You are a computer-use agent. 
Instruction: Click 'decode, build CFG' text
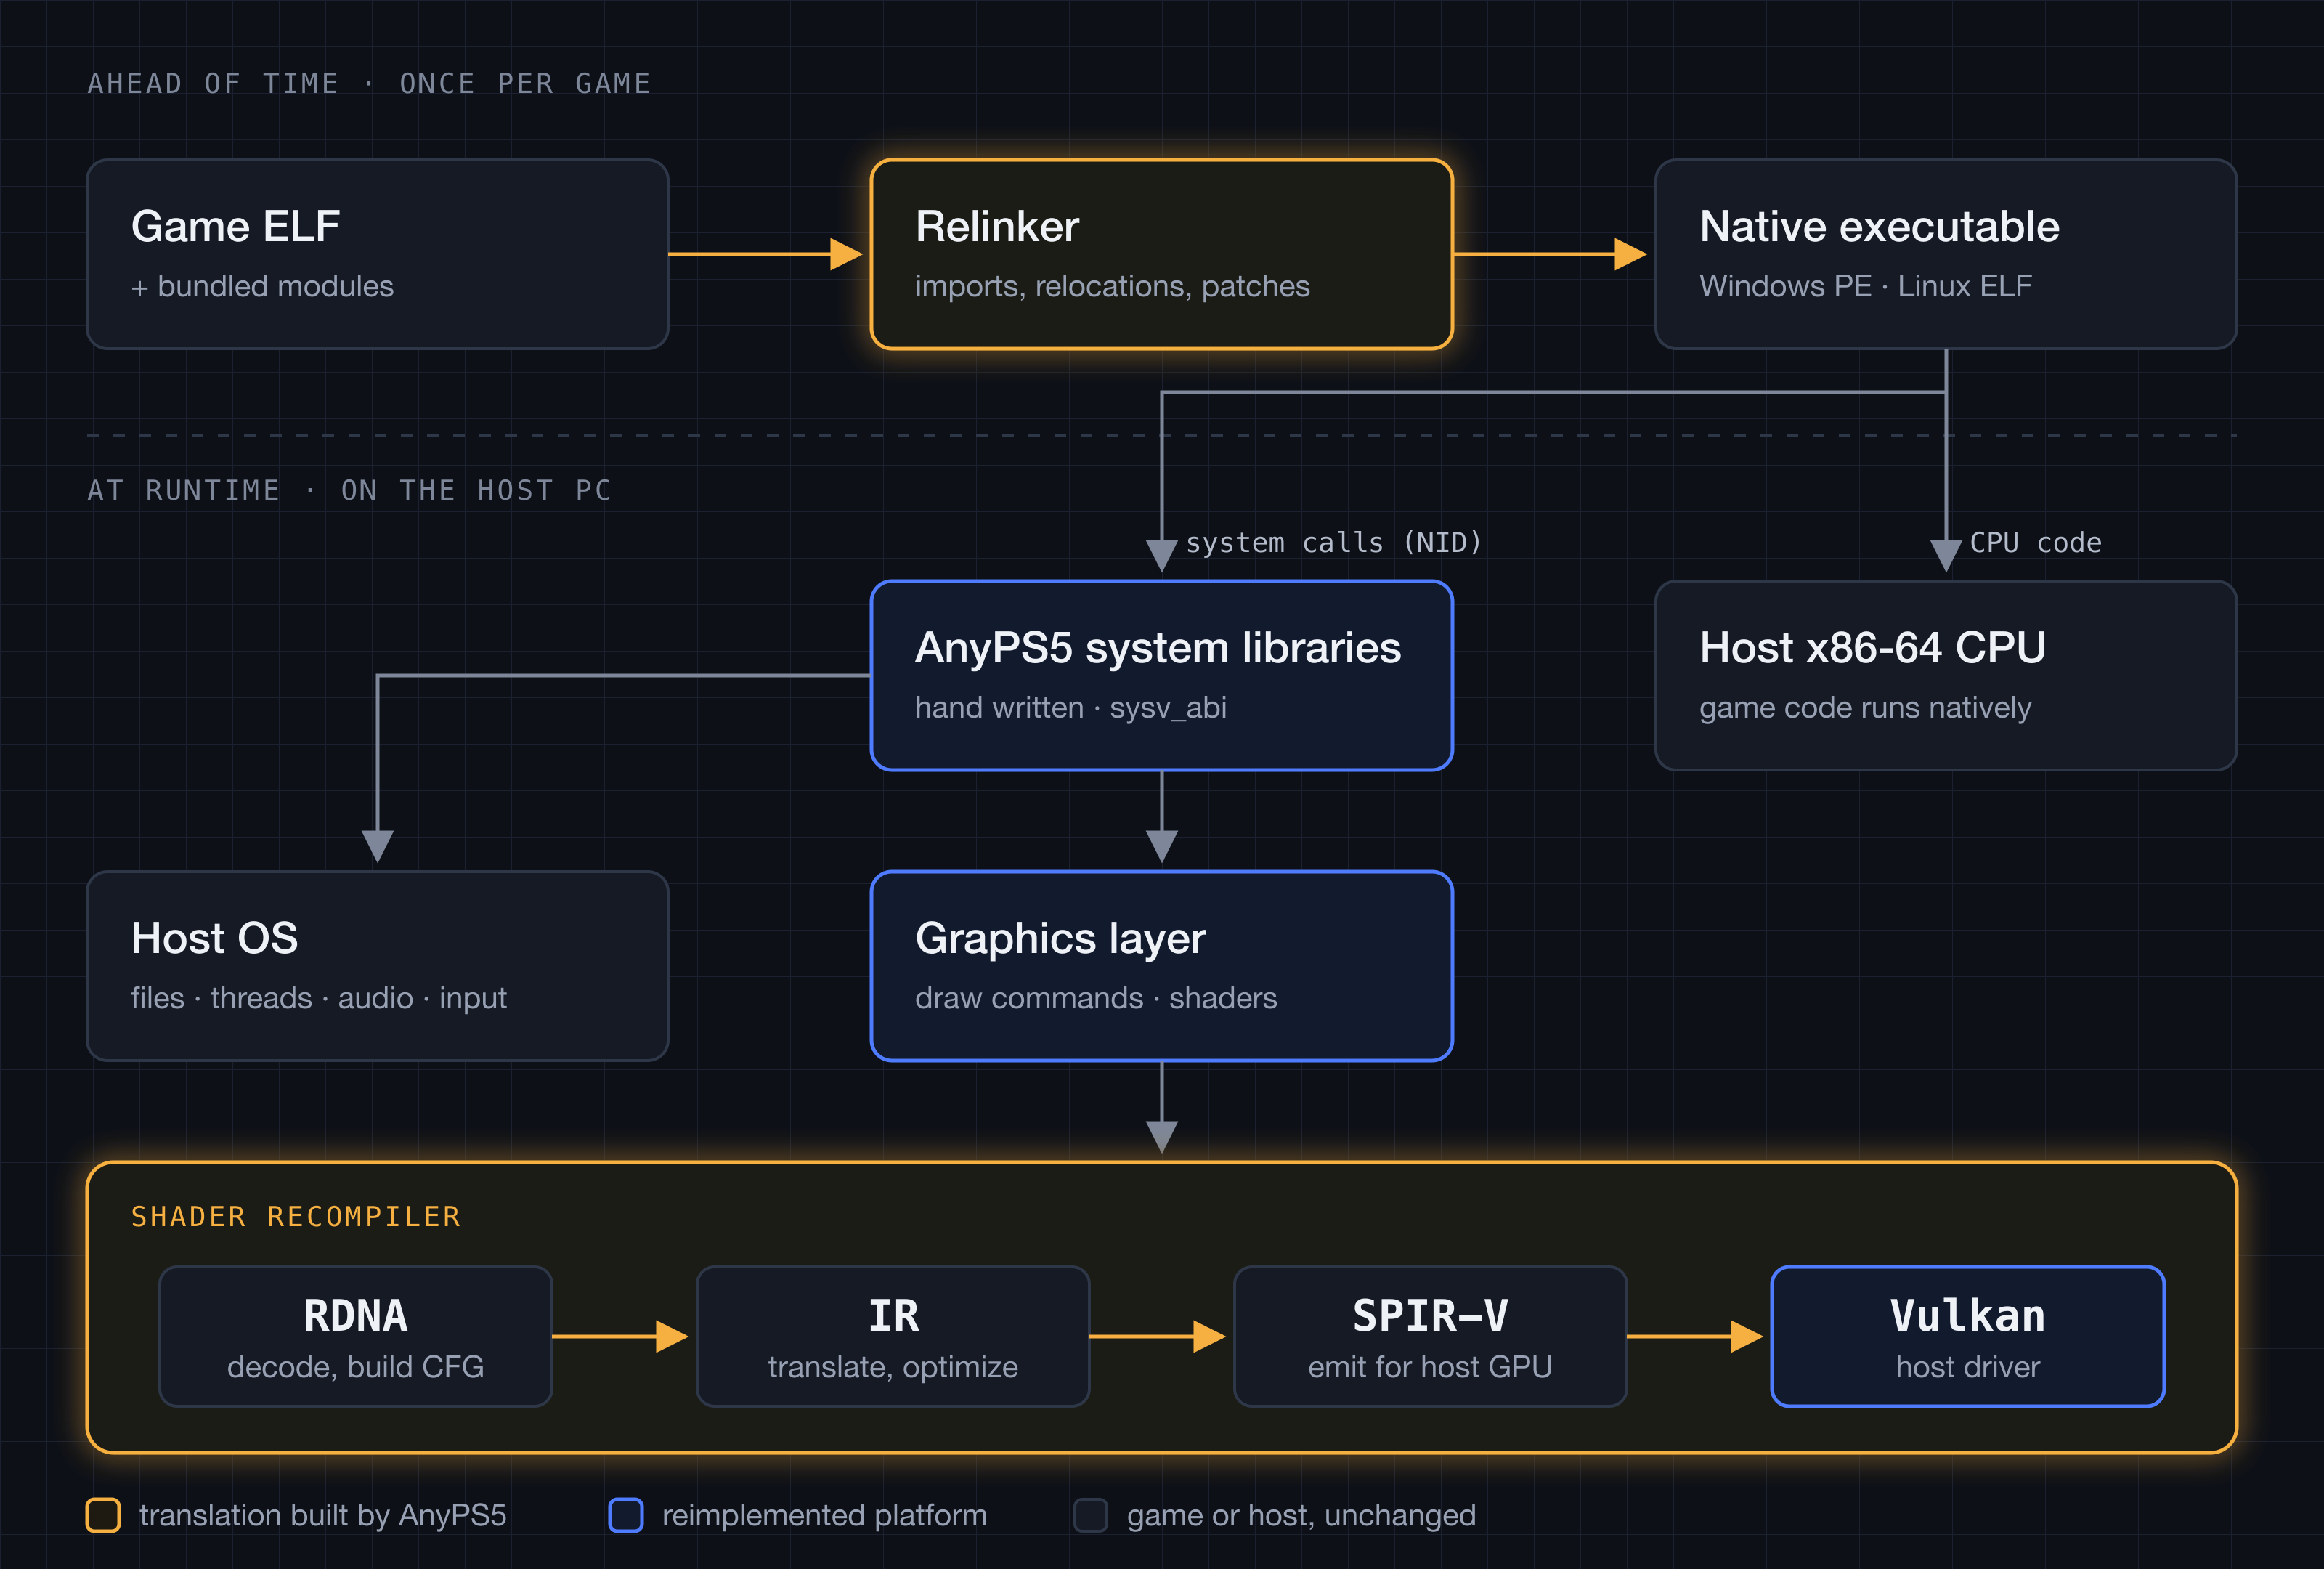pos(356,1367)
